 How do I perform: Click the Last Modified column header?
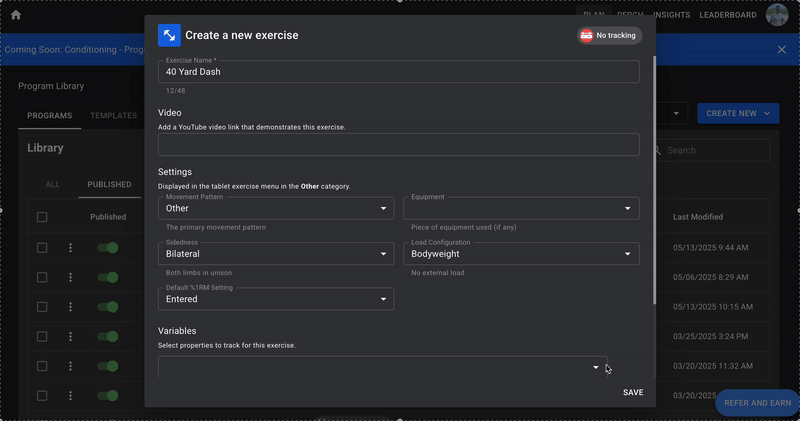697,217
